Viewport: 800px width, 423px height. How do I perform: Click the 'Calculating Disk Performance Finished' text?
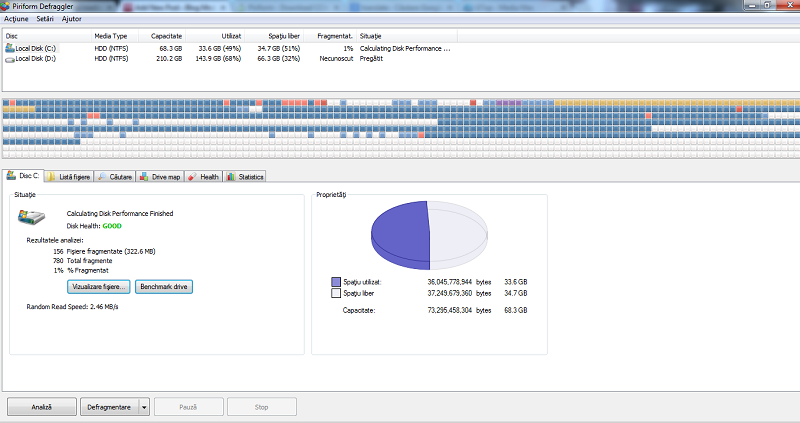point(120,214)
